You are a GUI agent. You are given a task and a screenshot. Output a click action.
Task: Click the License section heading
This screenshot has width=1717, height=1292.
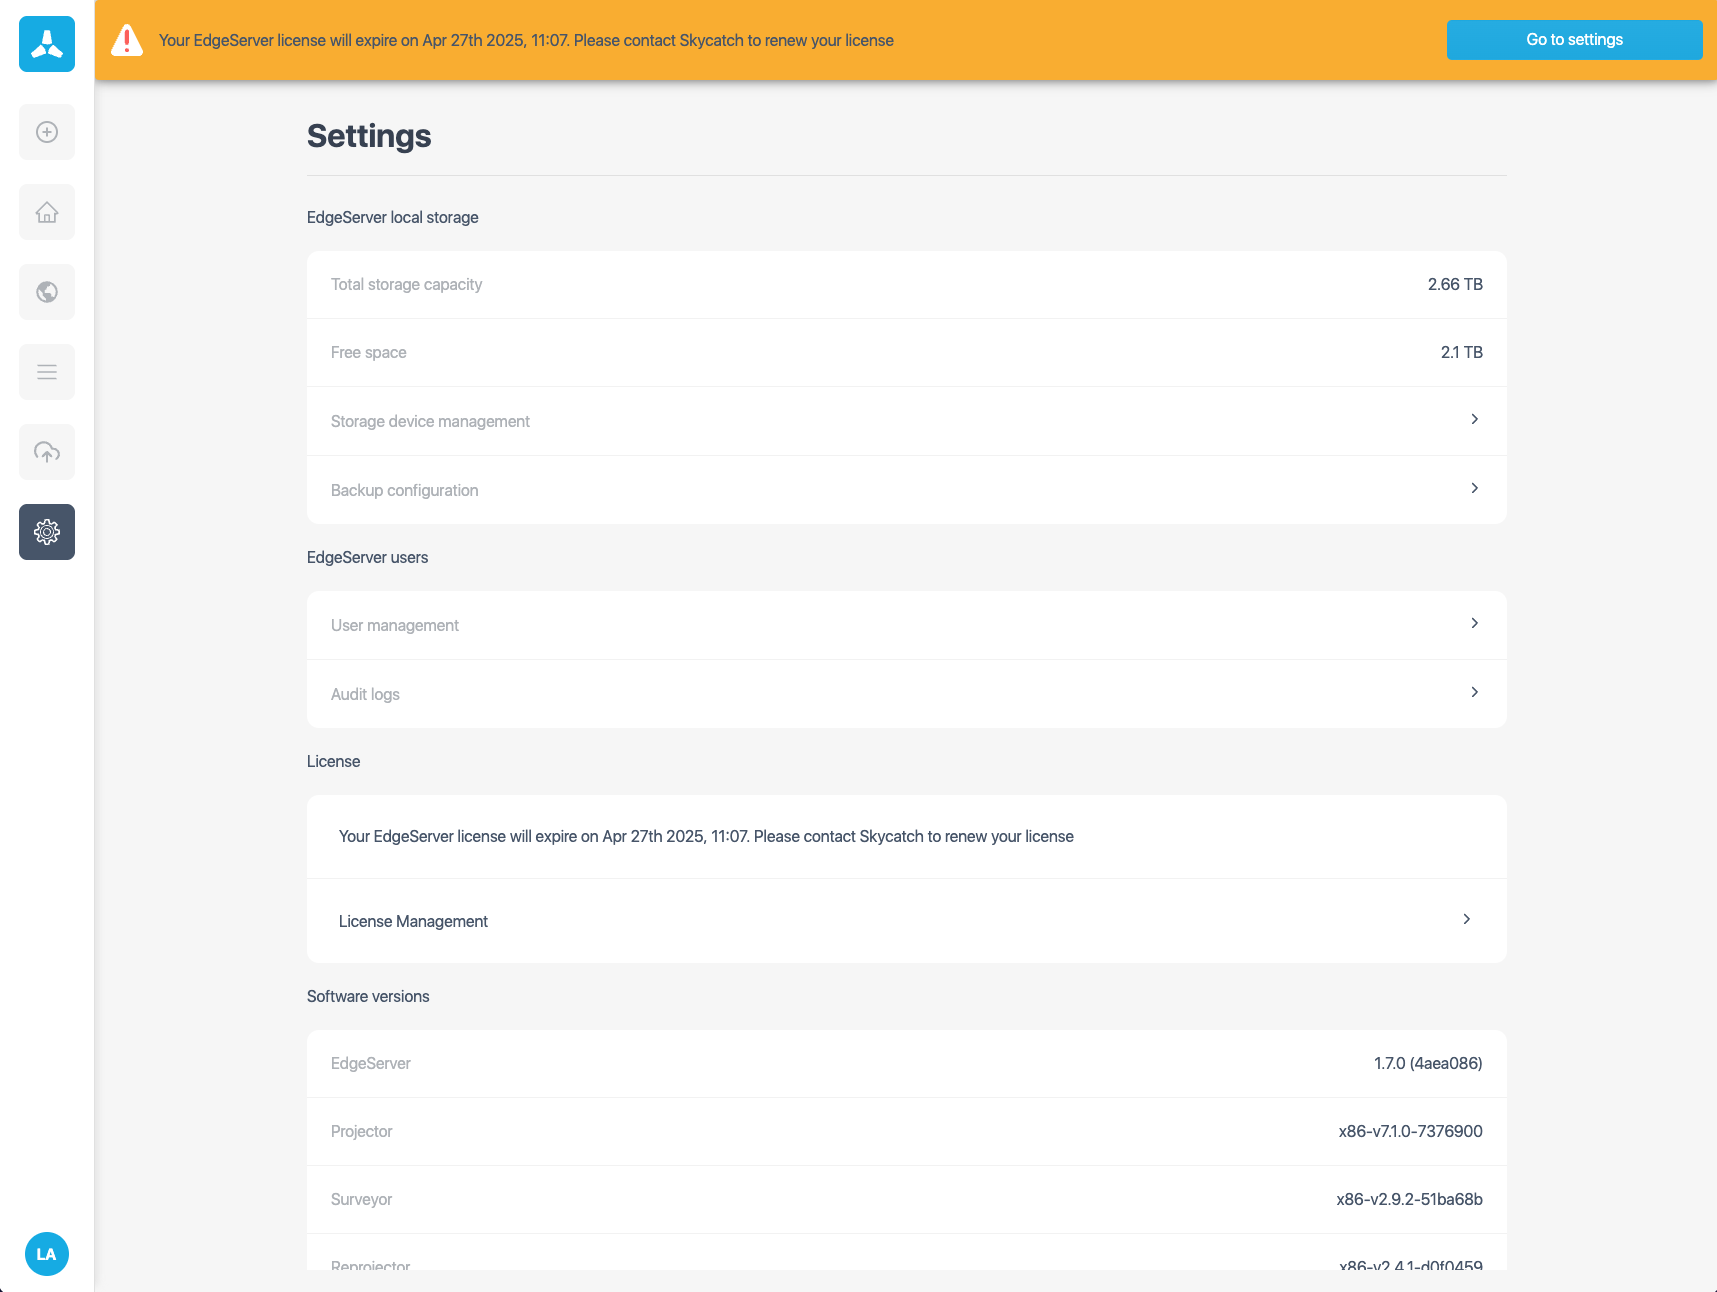(x=333, y=761)
